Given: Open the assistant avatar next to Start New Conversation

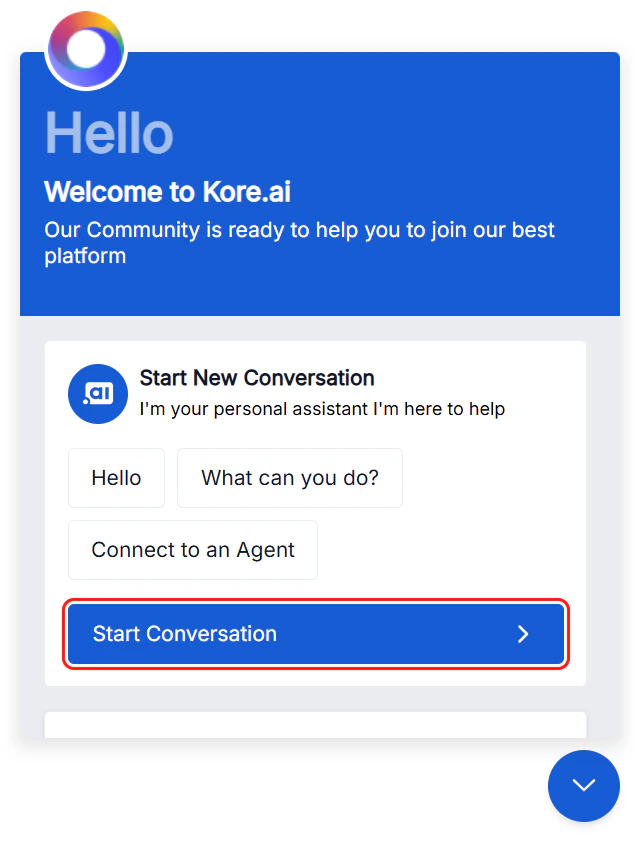Looking at the screenshot, I should pyautogui.click(x=97, y=393).
